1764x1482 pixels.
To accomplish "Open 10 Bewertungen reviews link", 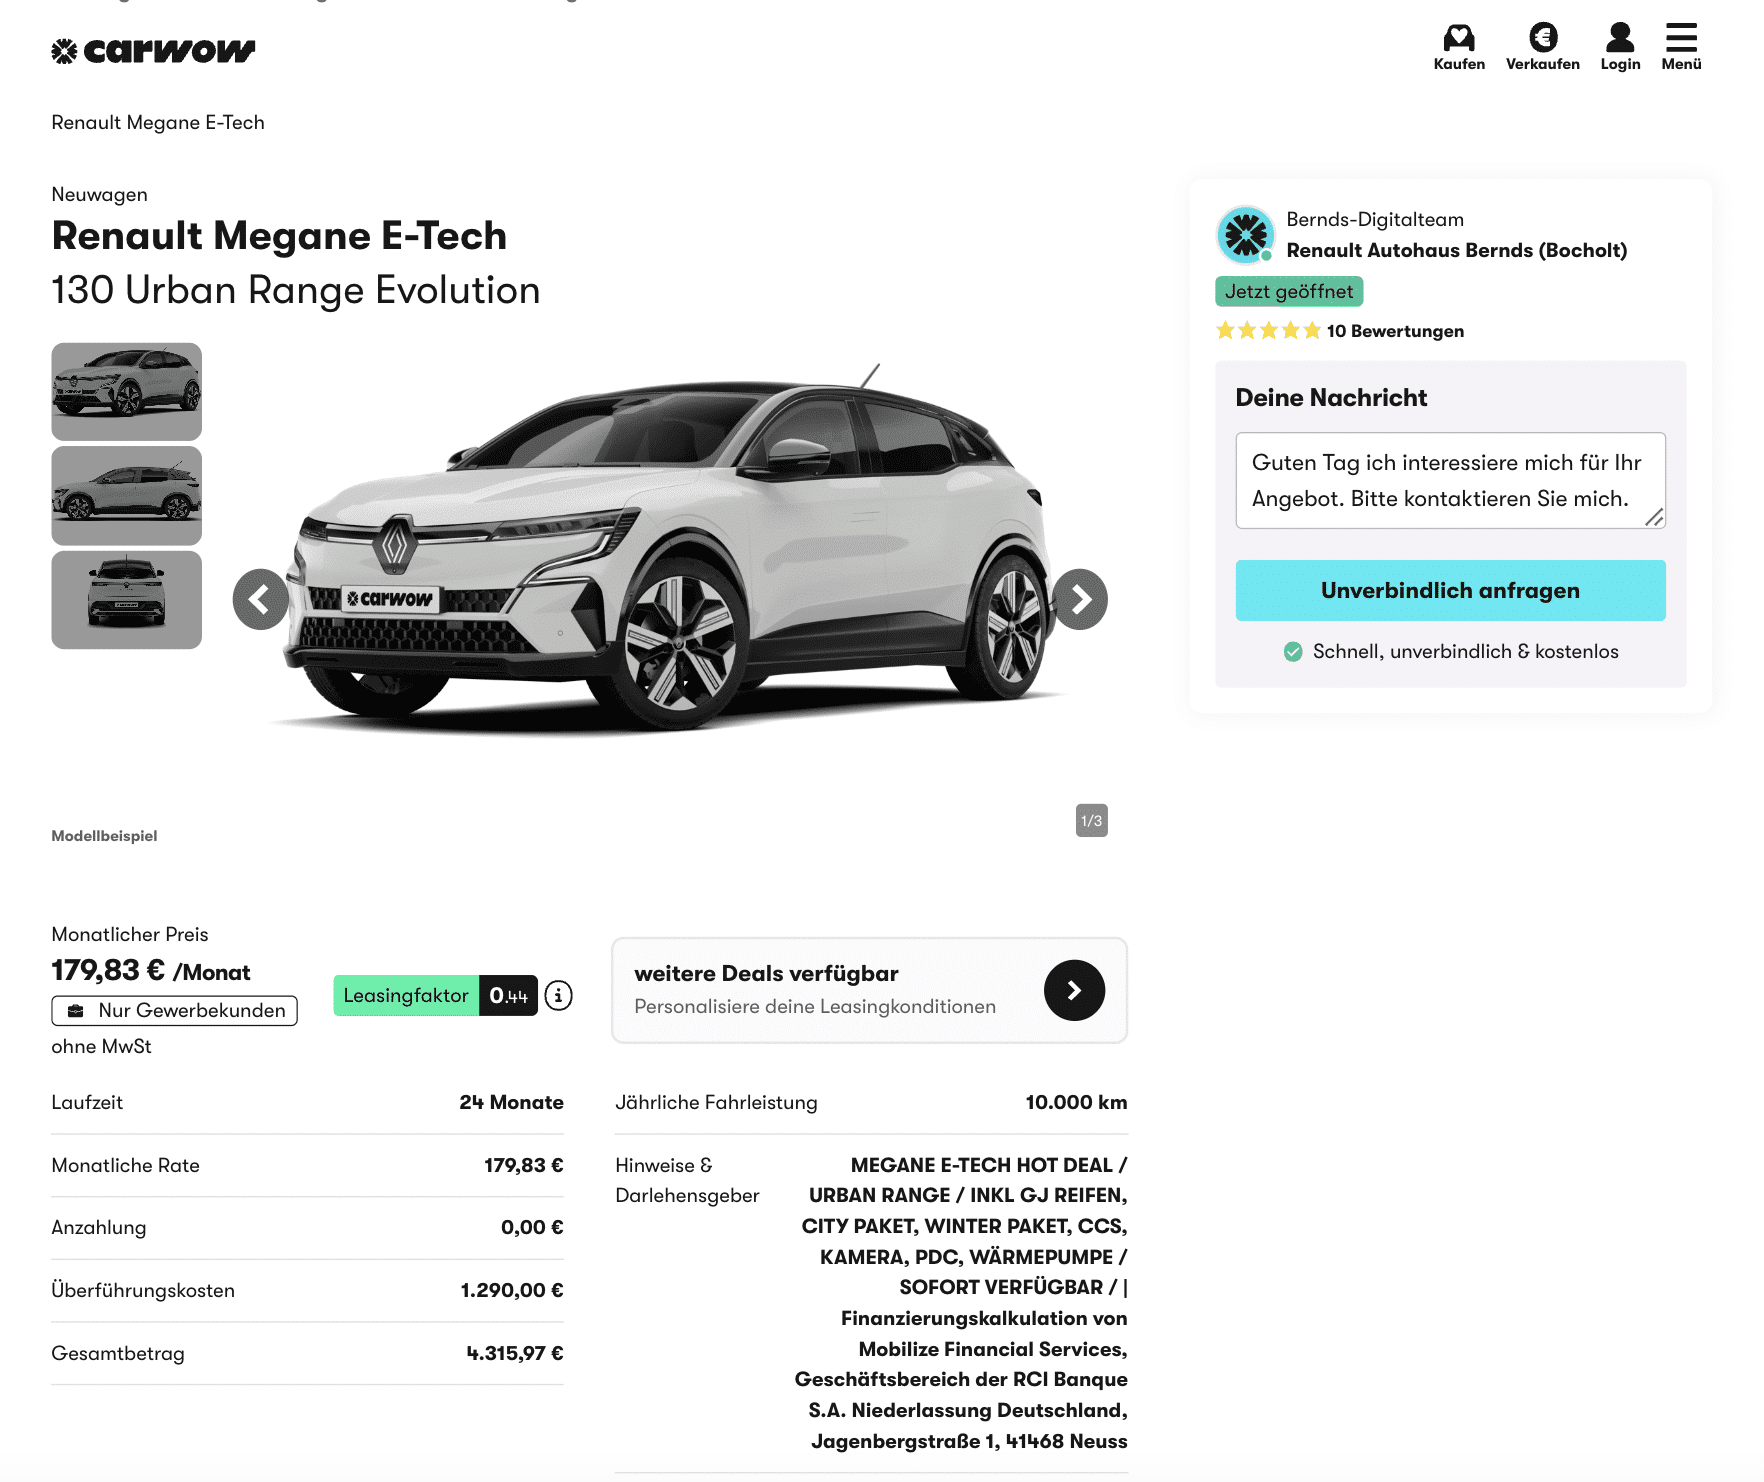I will pyautogui.click(x=1395, y=331).
